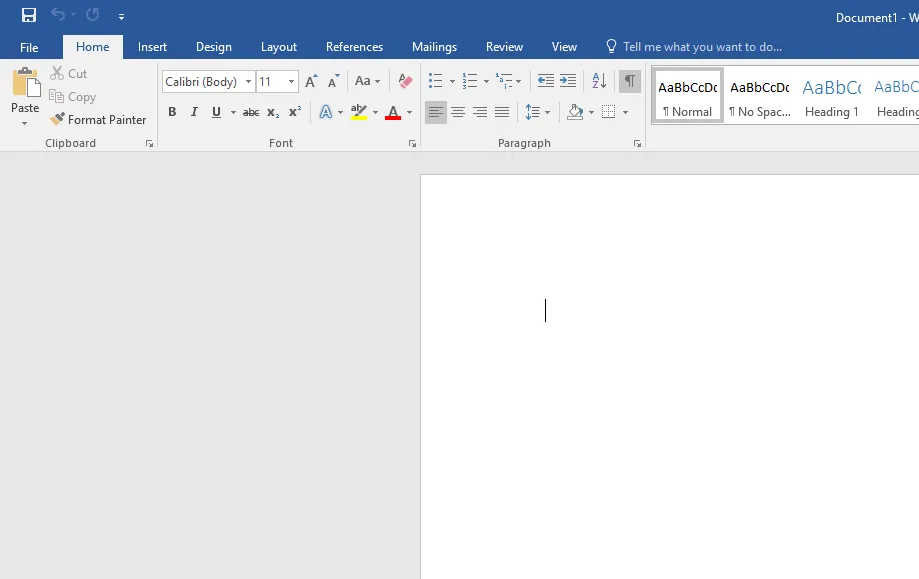Open the View tab
Image resolution: width=919 pixels, height=579 pixels.
tap(564, 47)
